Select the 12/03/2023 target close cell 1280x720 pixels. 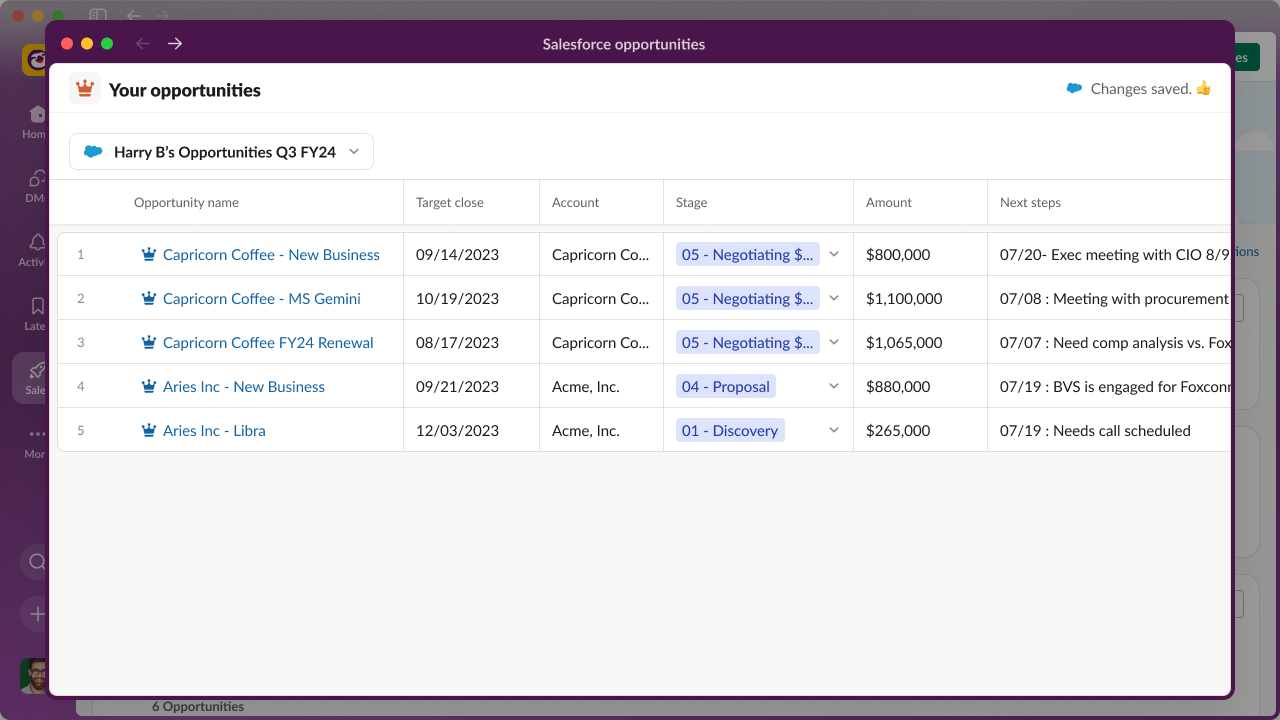tap(471, 431)
